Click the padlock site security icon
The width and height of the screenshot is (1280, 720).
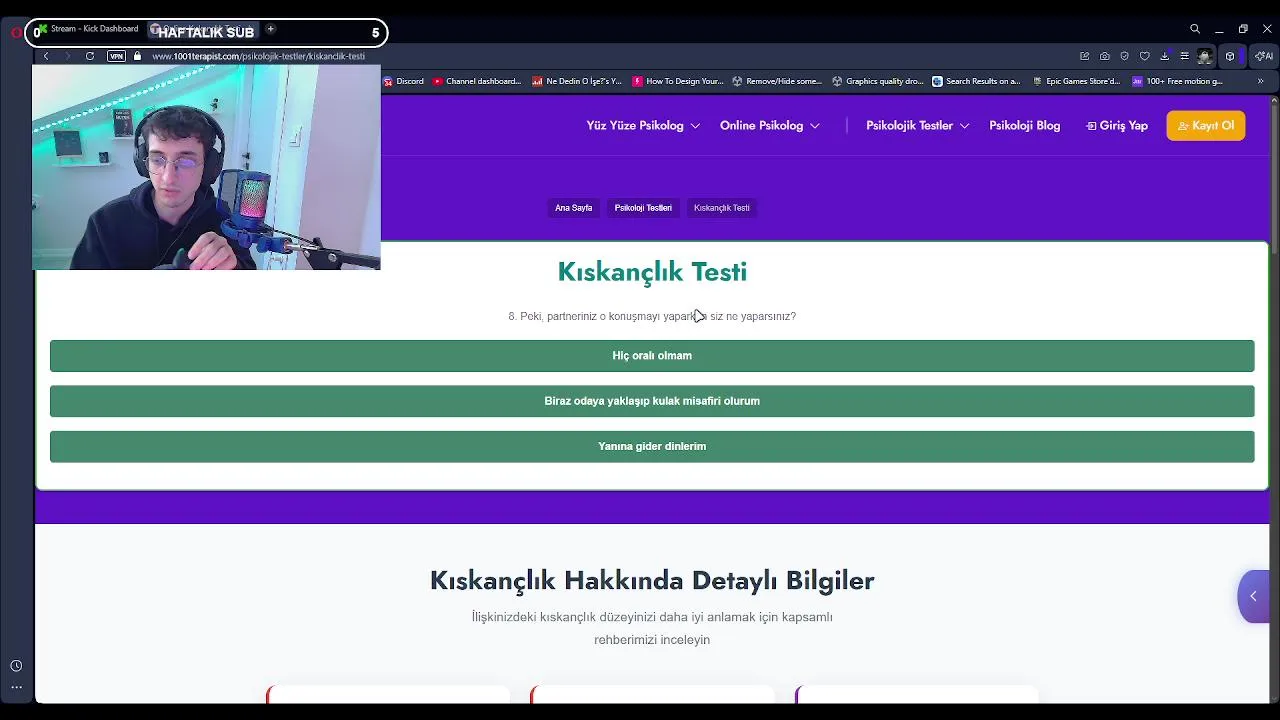click(x=138, y=56)
